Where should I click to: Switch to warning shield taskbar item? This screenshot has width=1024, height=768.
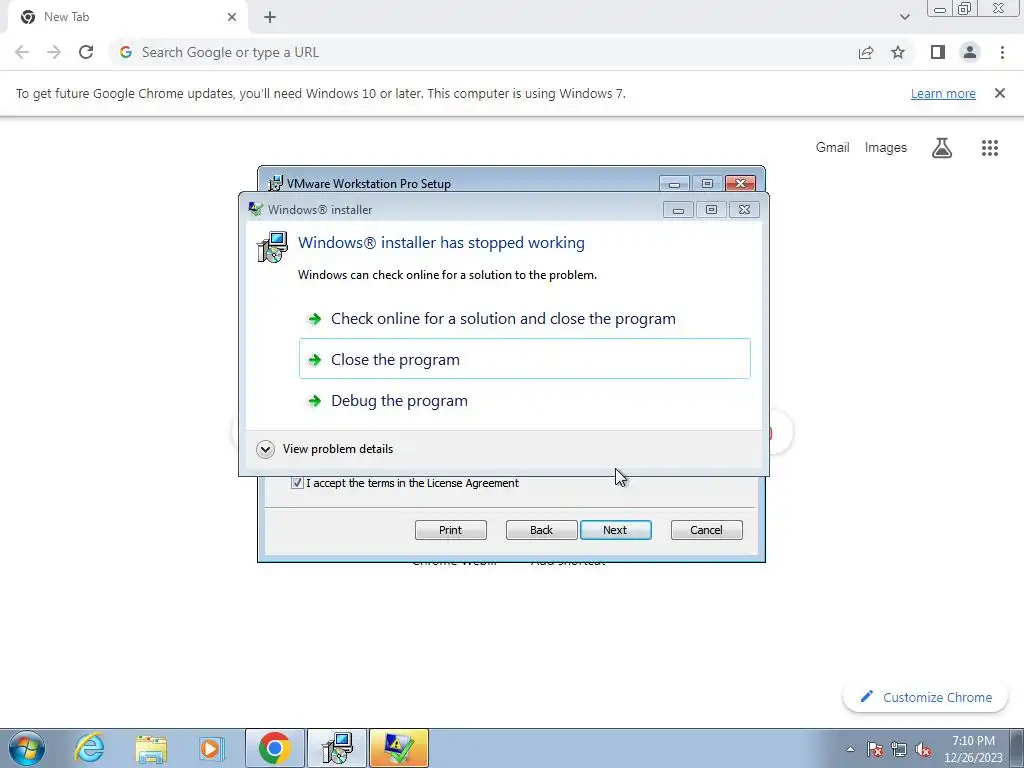398,748
